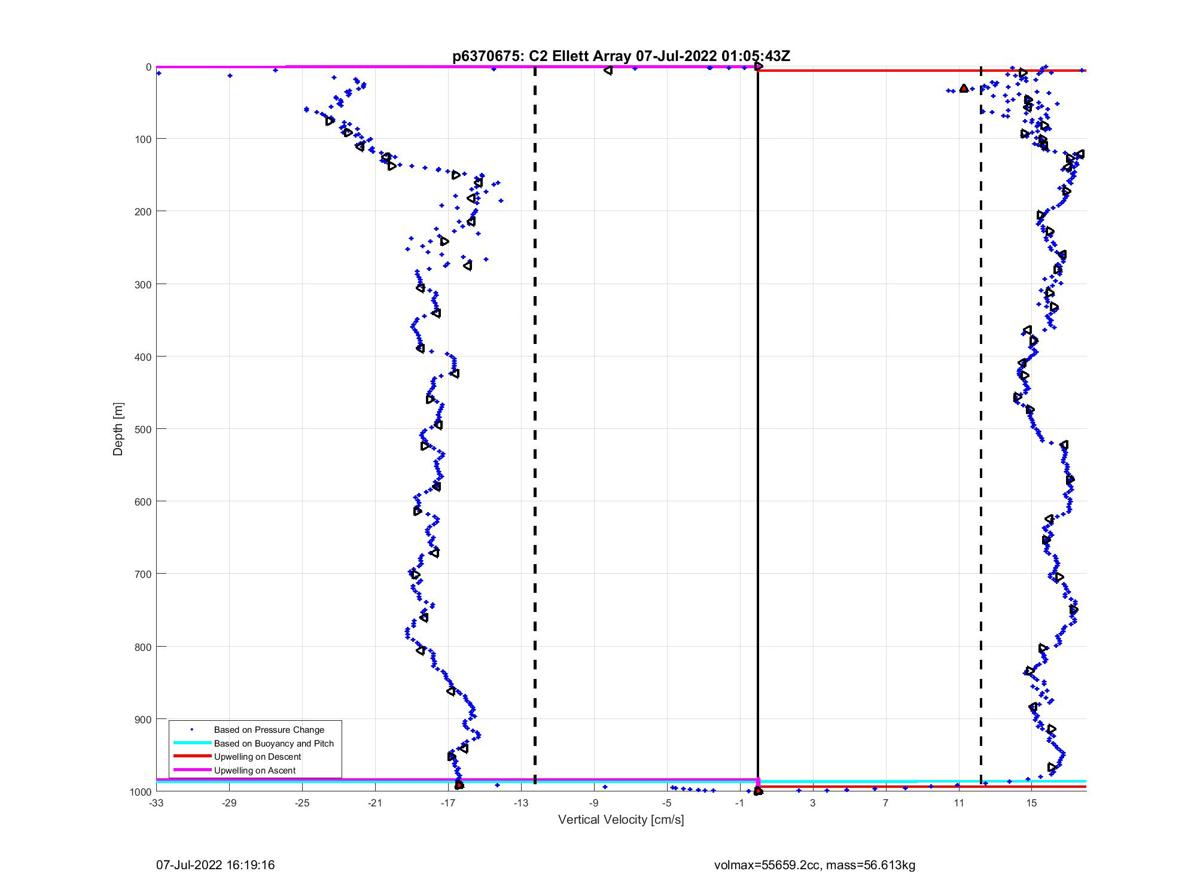Click legend entry "Based on Buoyancy and Pitch"
The image size is (1200, 889).
[274, 743]
